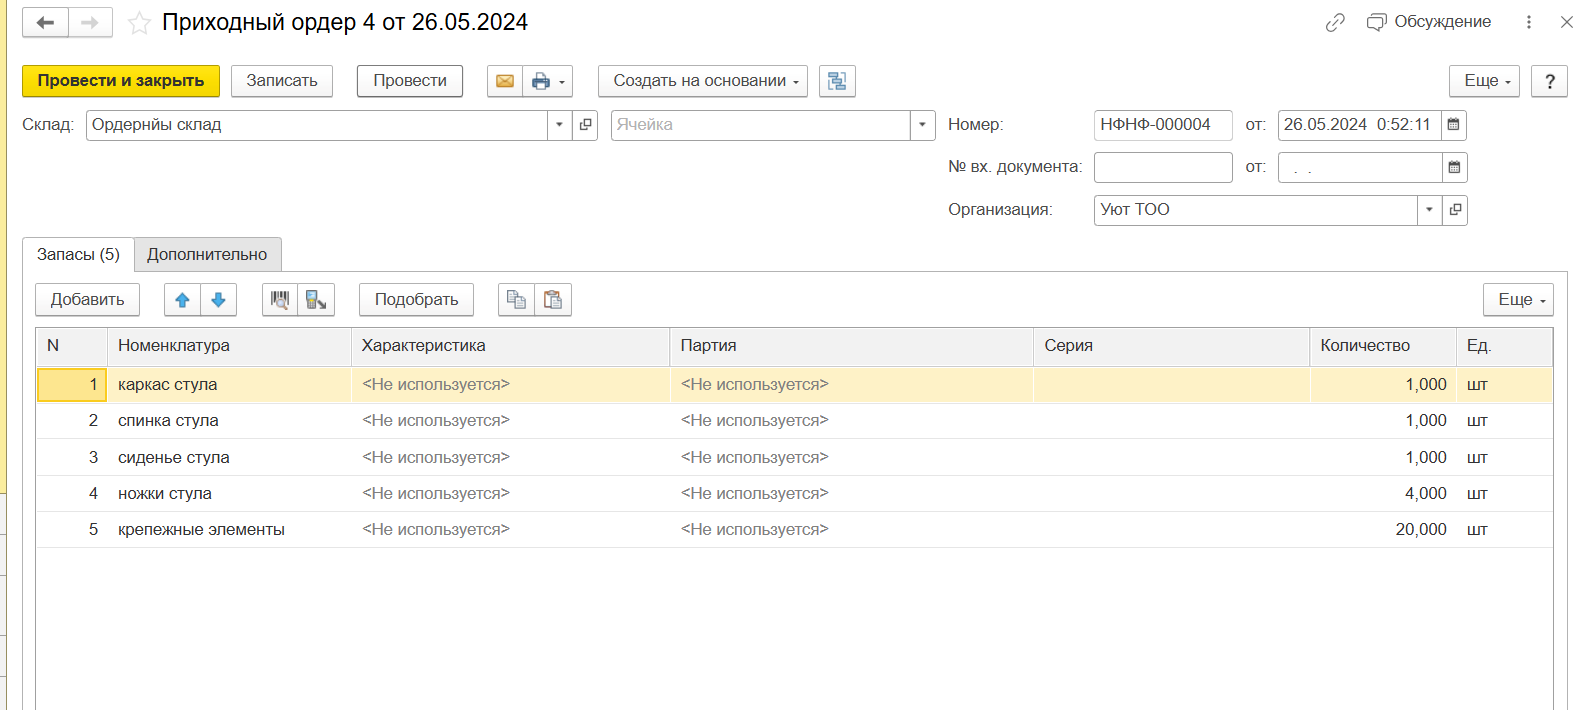Image resolution: width=1580 pixels, height=710 pixels.
Task: Open the Создать на основании dropdown
Action: (x=705, y=81)
